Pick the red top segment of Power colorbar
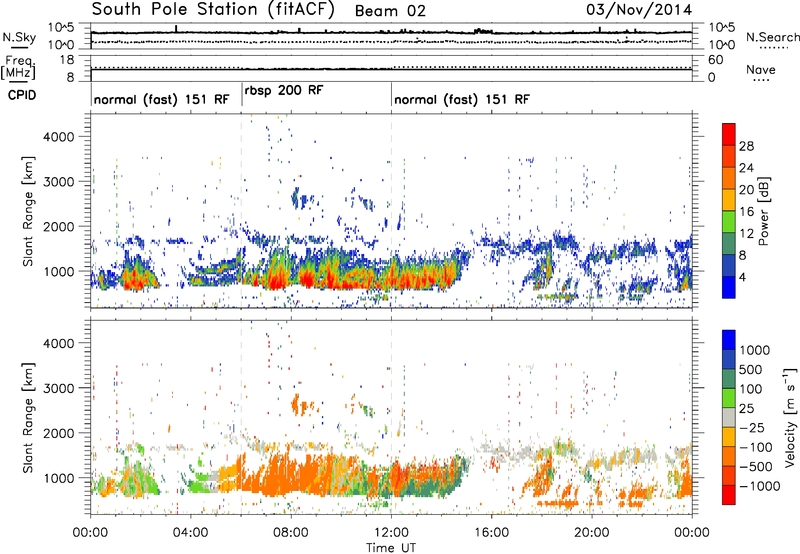Screen dimensions: 800x554 [729, 134]
